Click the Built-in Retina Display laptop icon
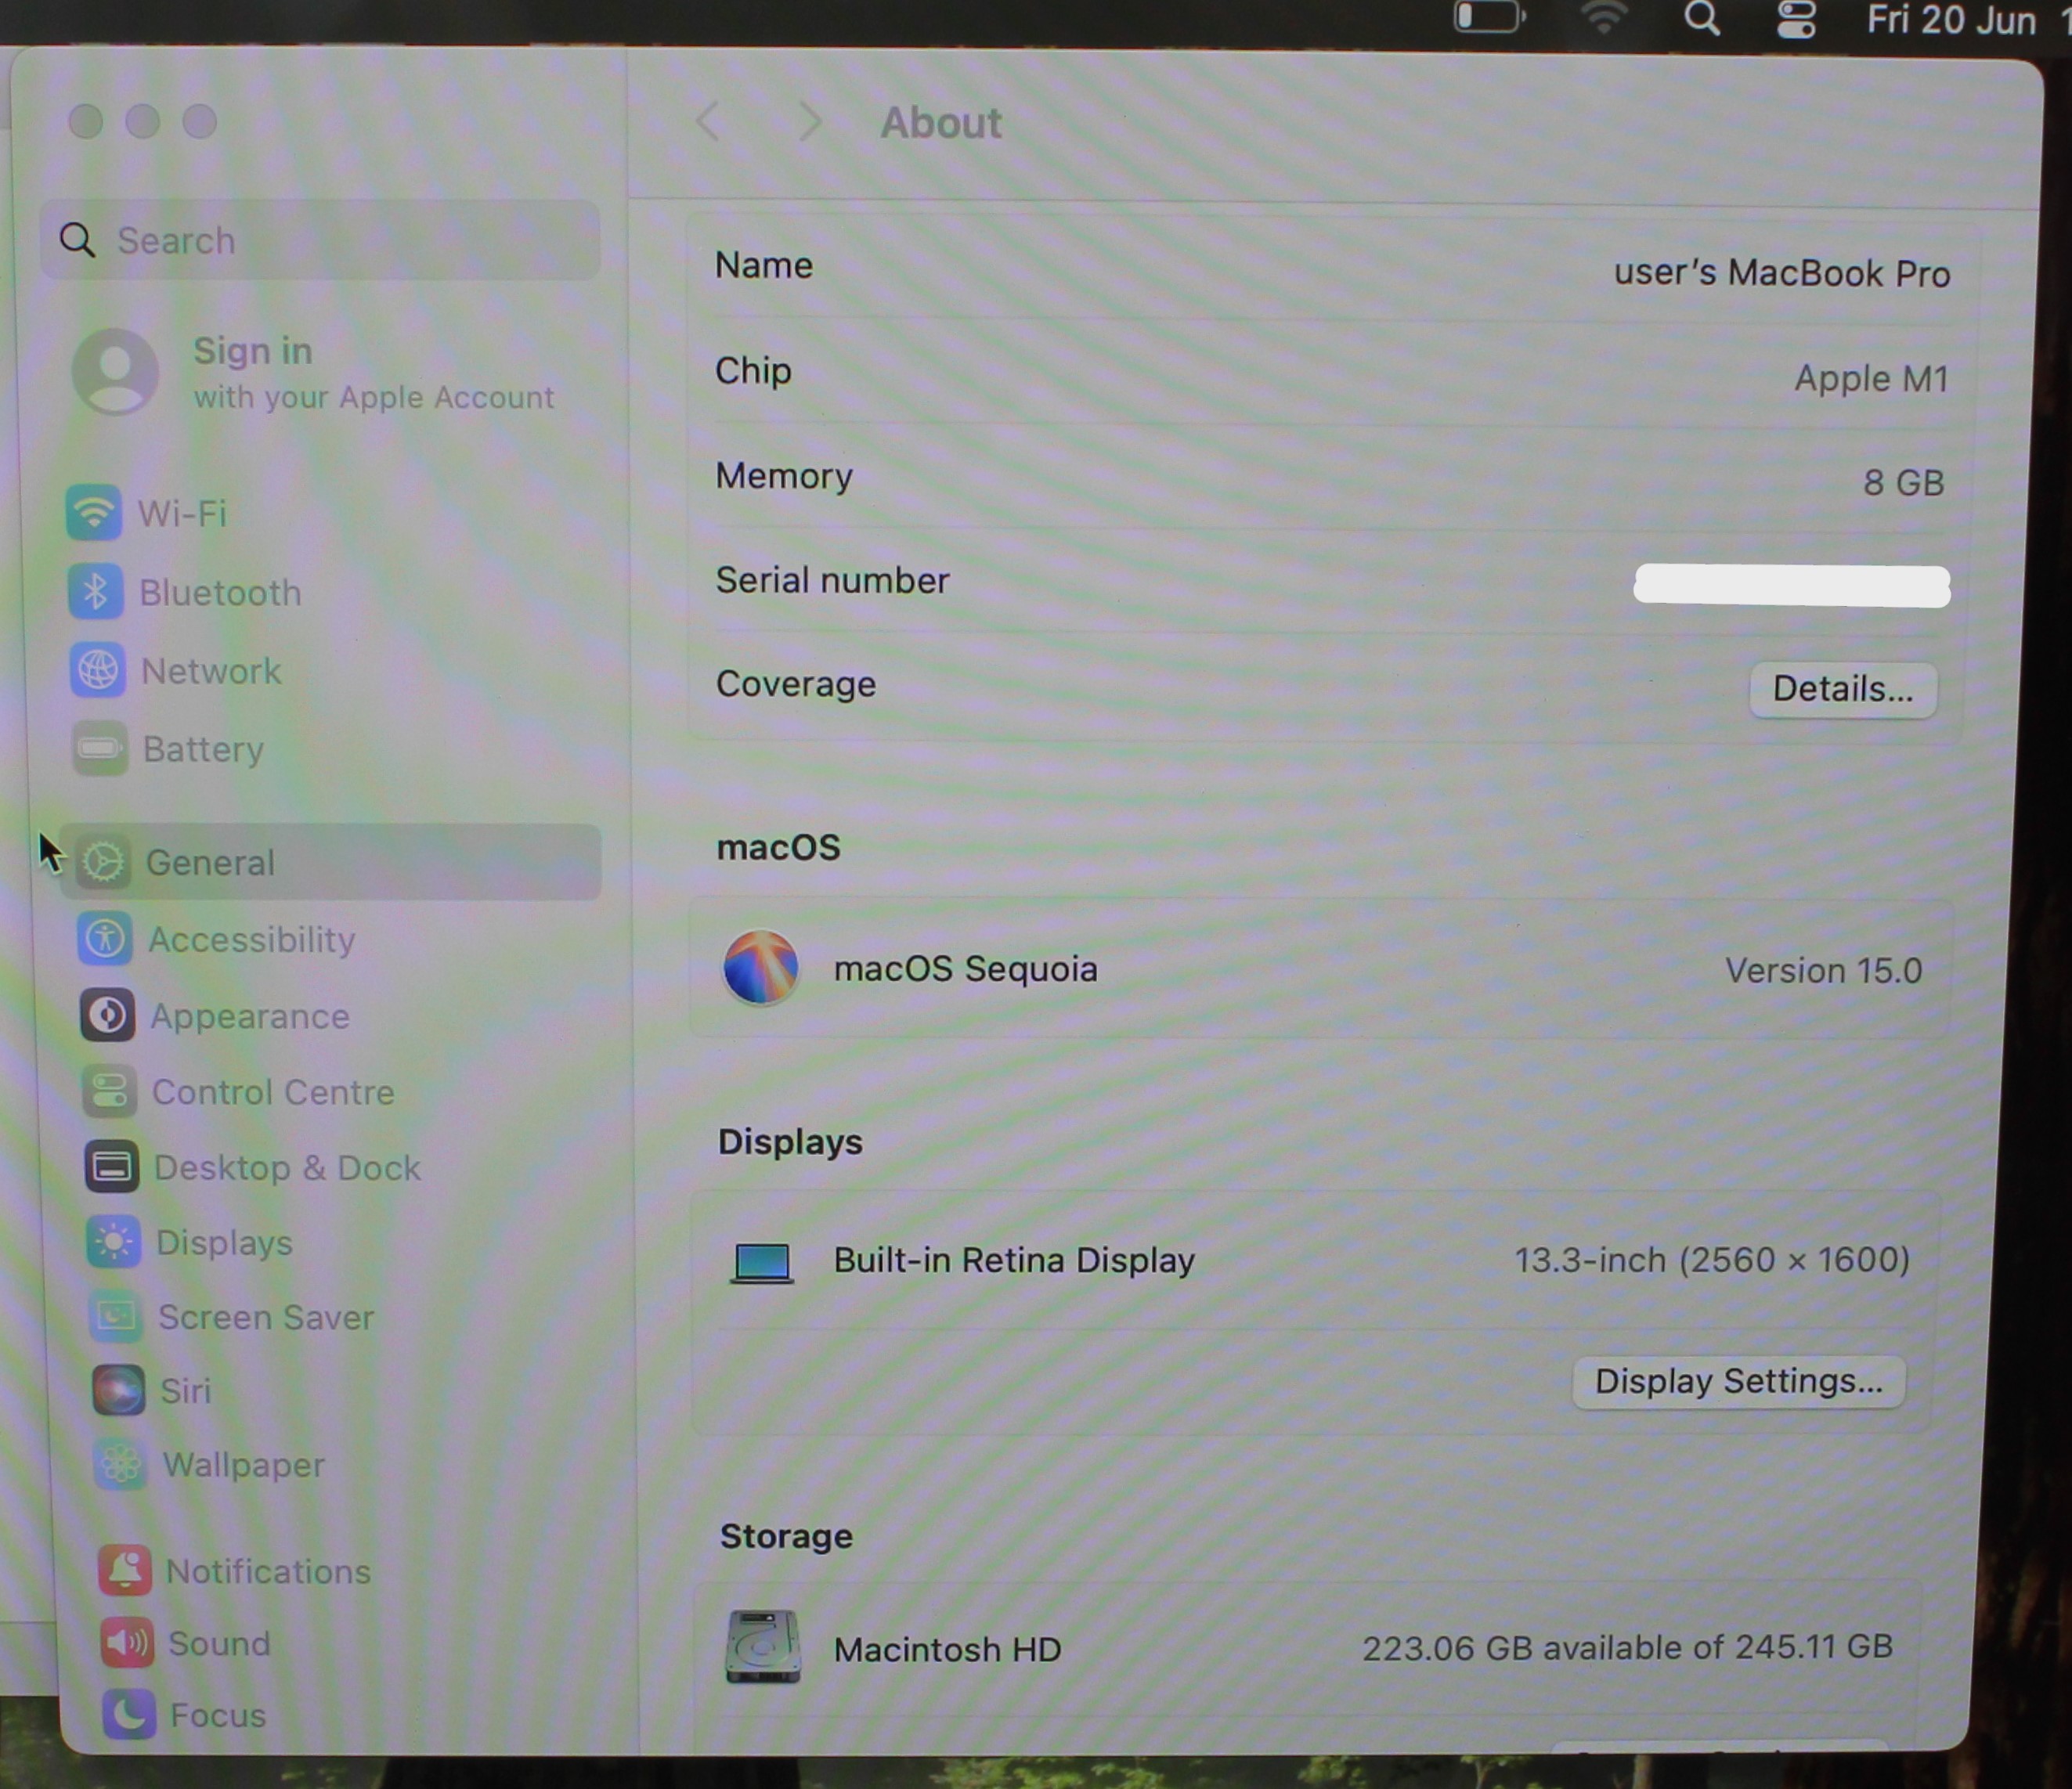The width and height of the screenshot is (2072, 1789). click(762, 1262)
